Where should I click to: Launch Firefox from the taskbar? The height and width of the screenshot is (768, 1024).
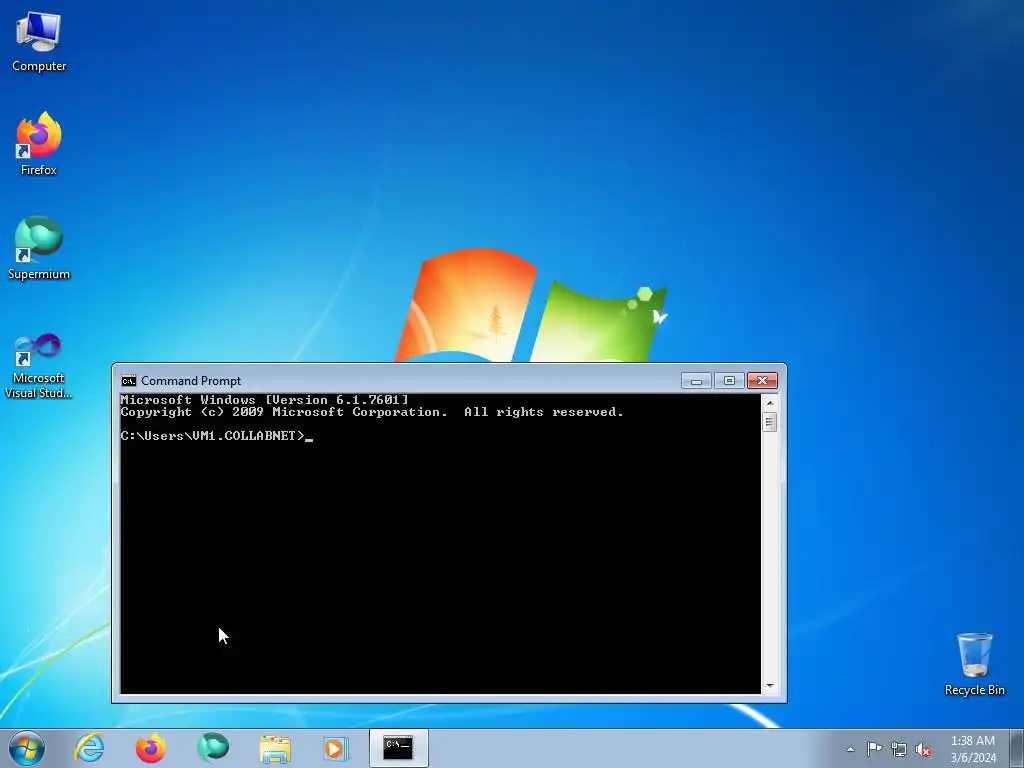[150, 748]
